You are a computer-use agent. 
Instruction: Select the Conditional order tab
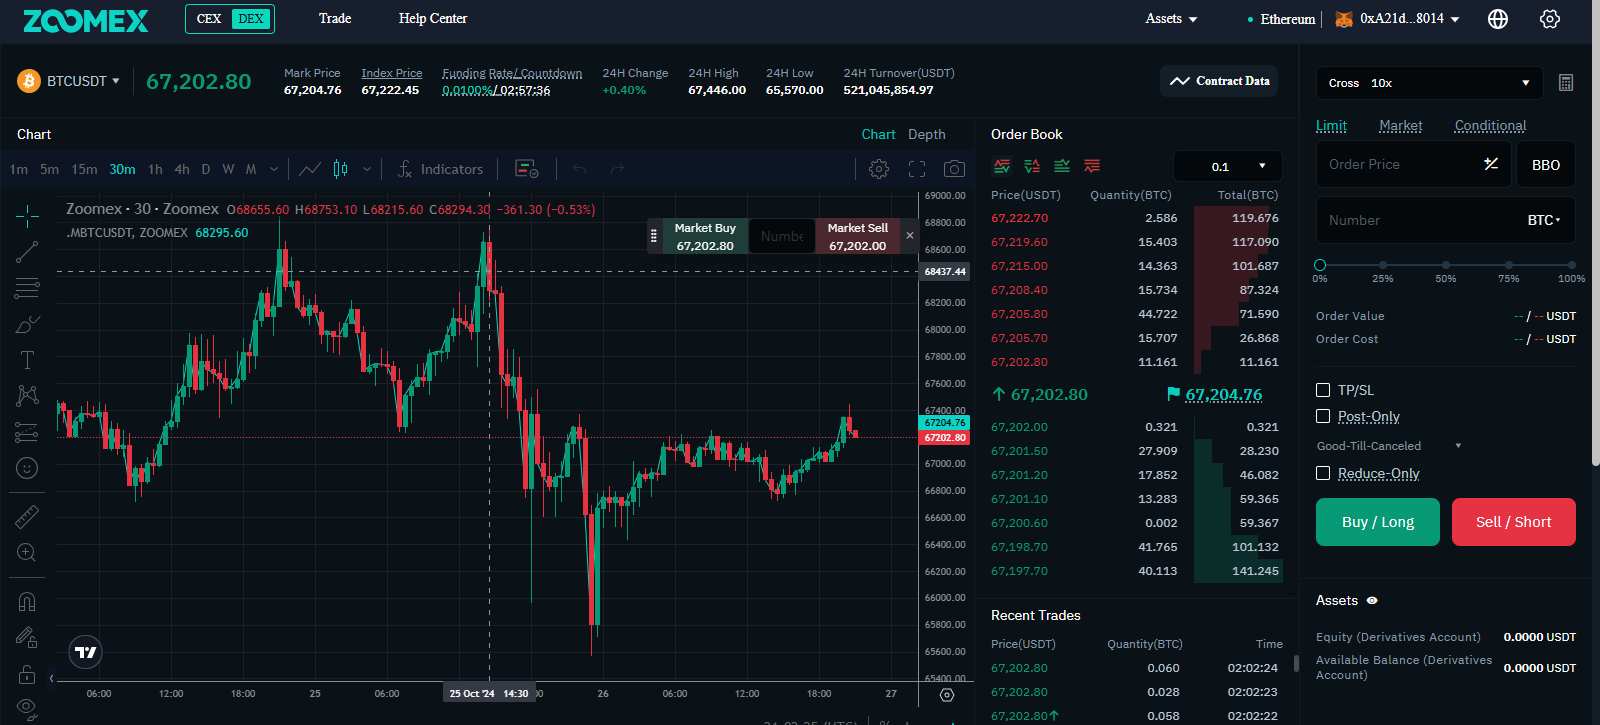pos(1490,126)
